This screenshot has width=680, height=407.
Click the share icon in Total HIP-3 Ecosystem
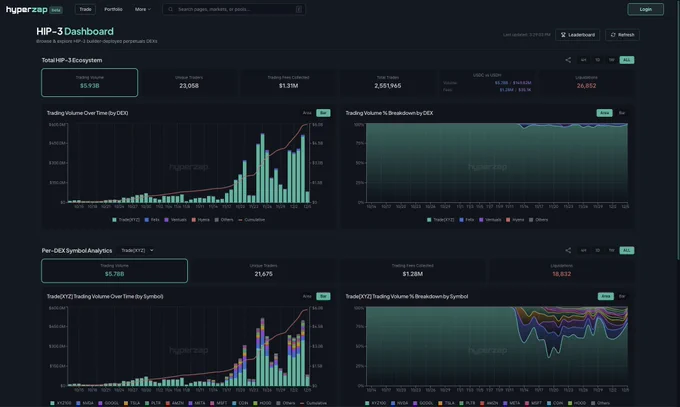(x=568, y=60)
